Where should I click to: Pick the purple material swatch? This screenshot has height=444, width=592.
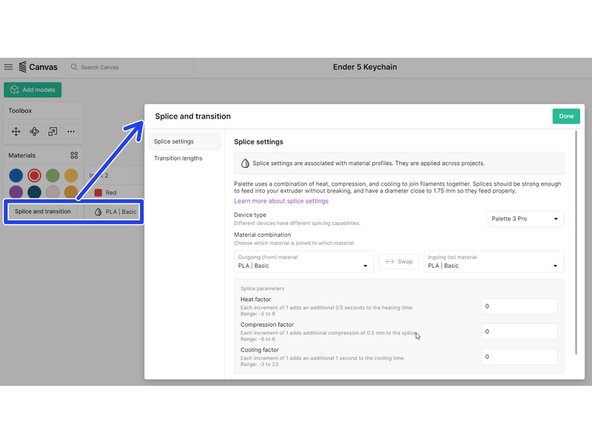[x=16, y=192]
